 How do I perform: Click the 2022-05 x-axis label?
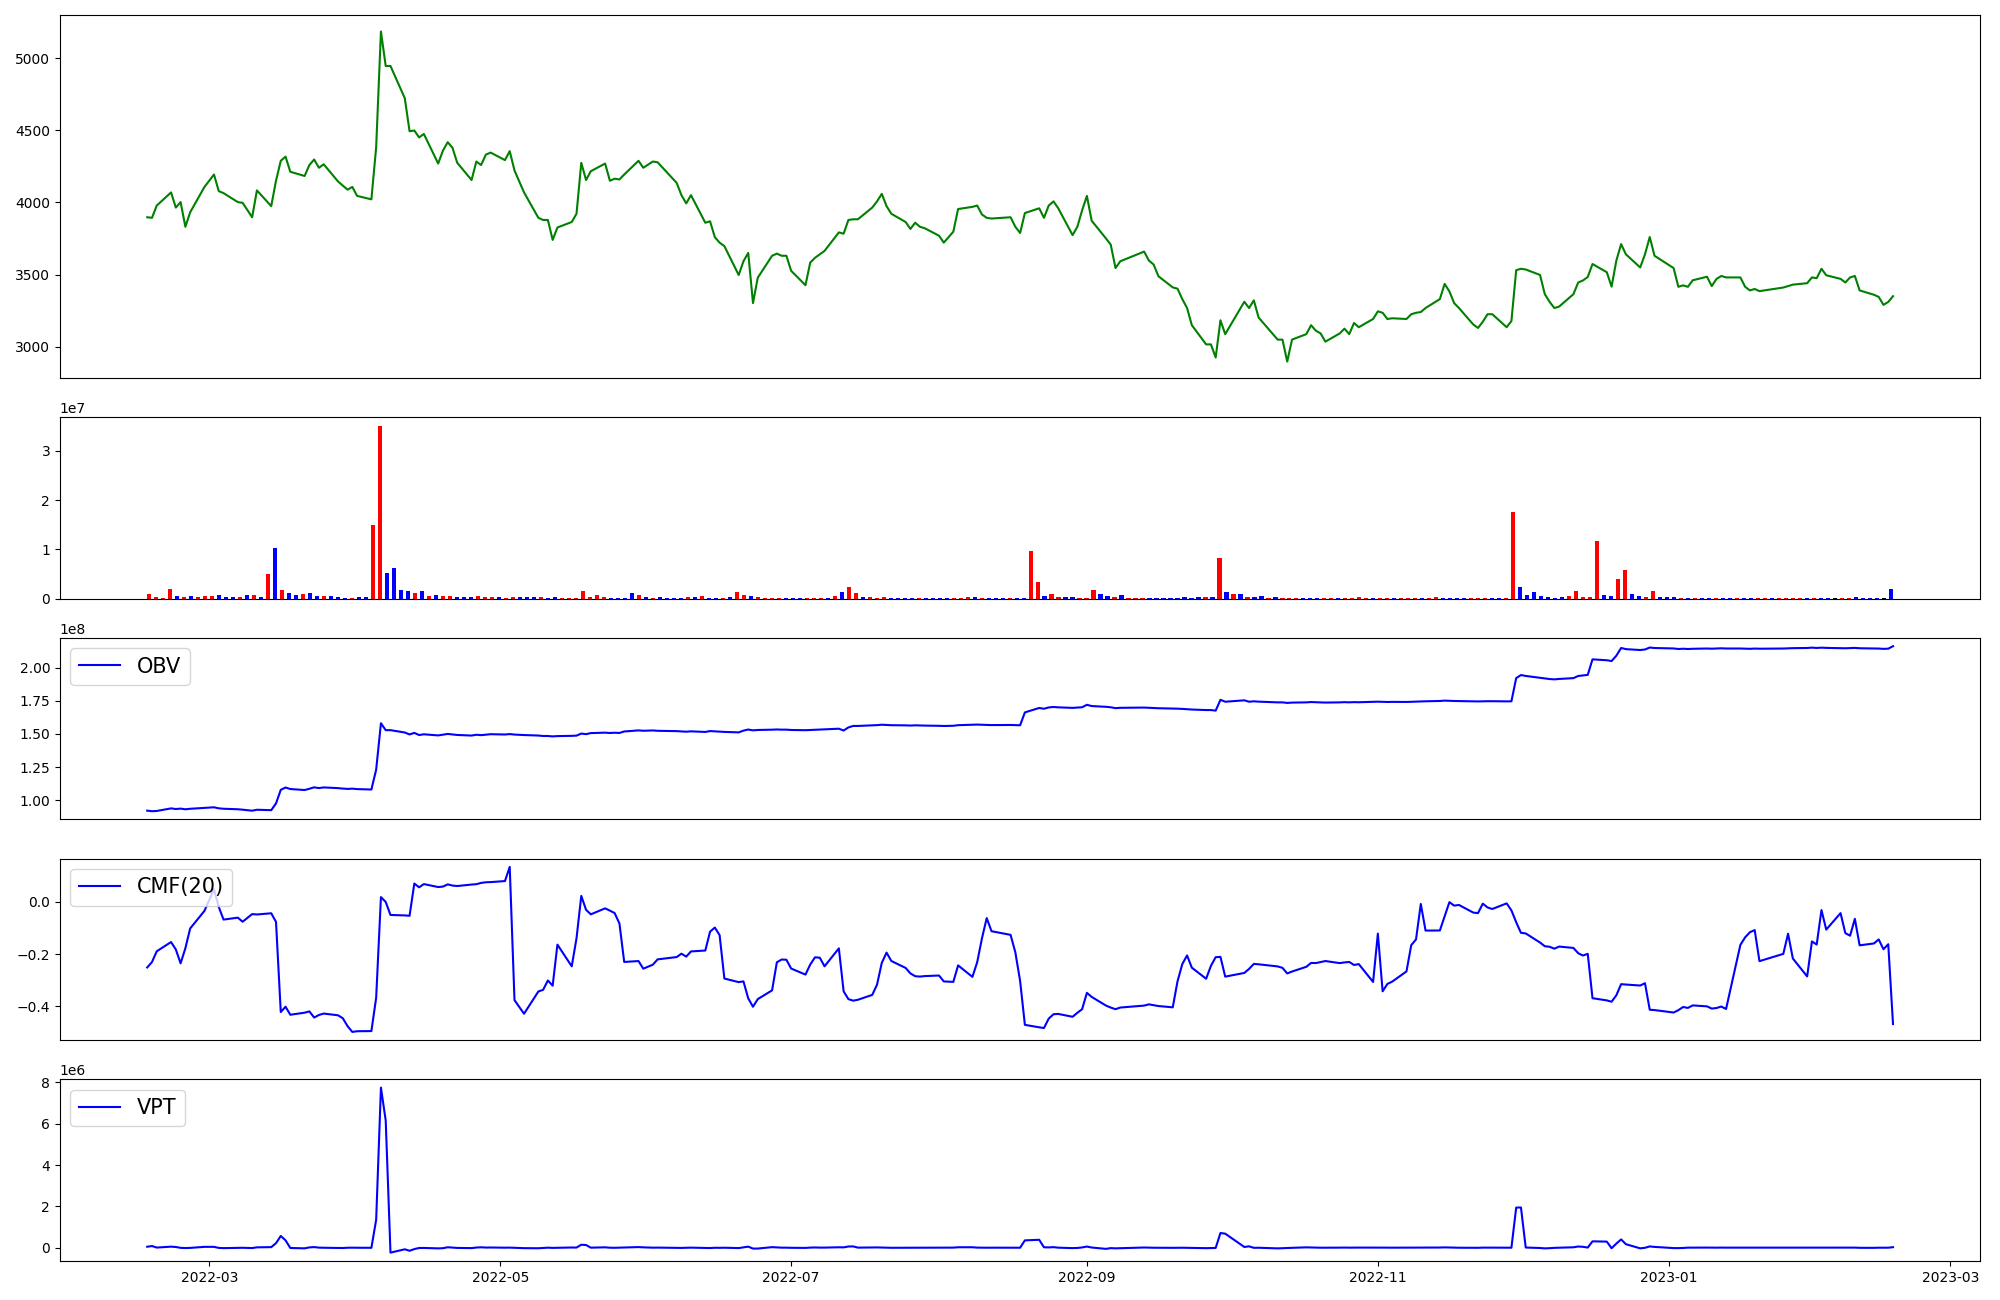(500, 1277)
